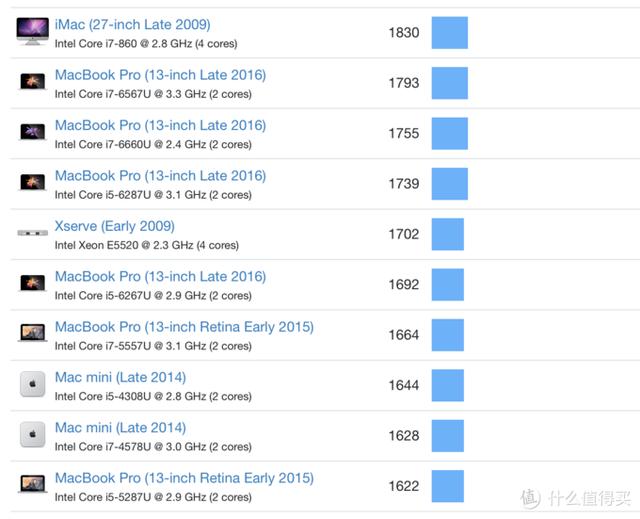This screenshot has width=640, height=519.
Task: Click the MacBook Pro Retina thumbnail in i7-5557U row
Action: pyautogui.click(x=33, y=333)
